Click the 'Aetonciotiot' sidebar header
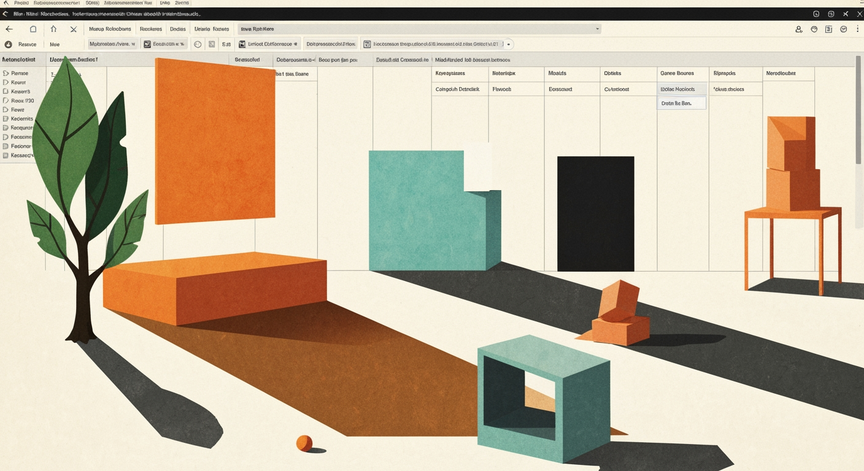This screenshot has height=471, width=864. [19, 59]
